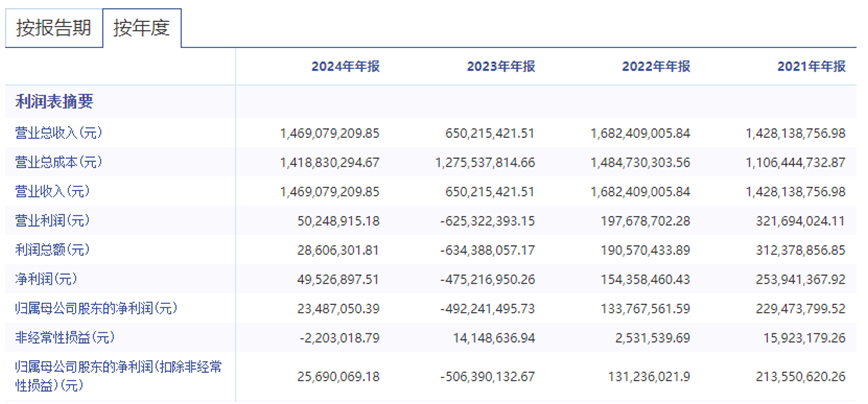
Task: Click the 2022年年报 column header
Action: 656,66
